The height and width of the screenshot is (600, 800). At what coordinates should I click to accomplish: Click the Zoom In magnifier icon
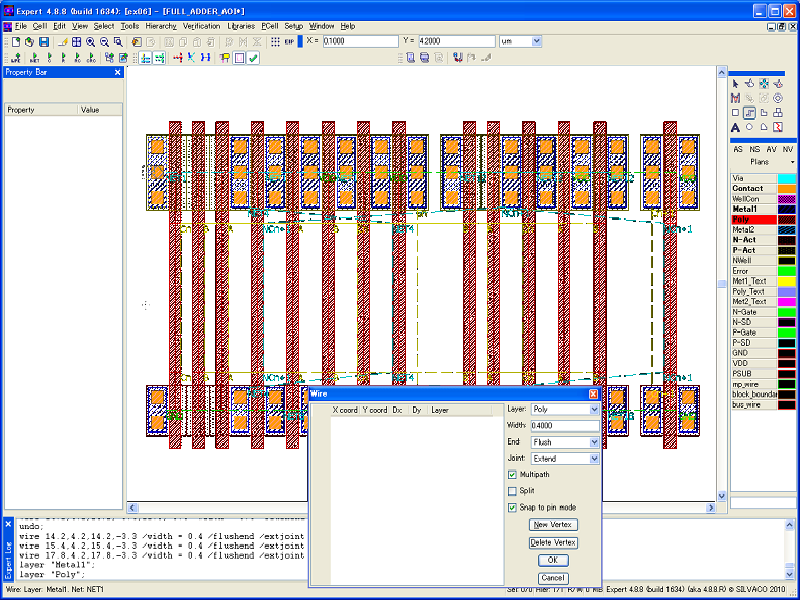pos(91,42)
